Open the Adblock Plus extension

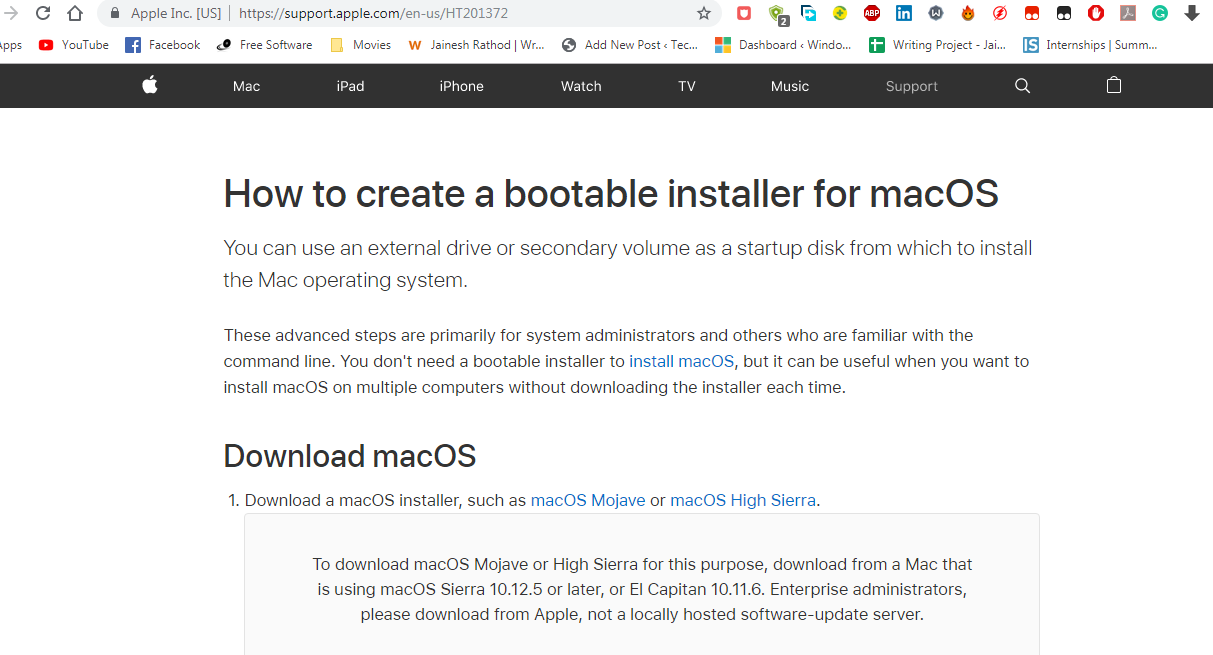pyautogui.click(x=872, y=13)
